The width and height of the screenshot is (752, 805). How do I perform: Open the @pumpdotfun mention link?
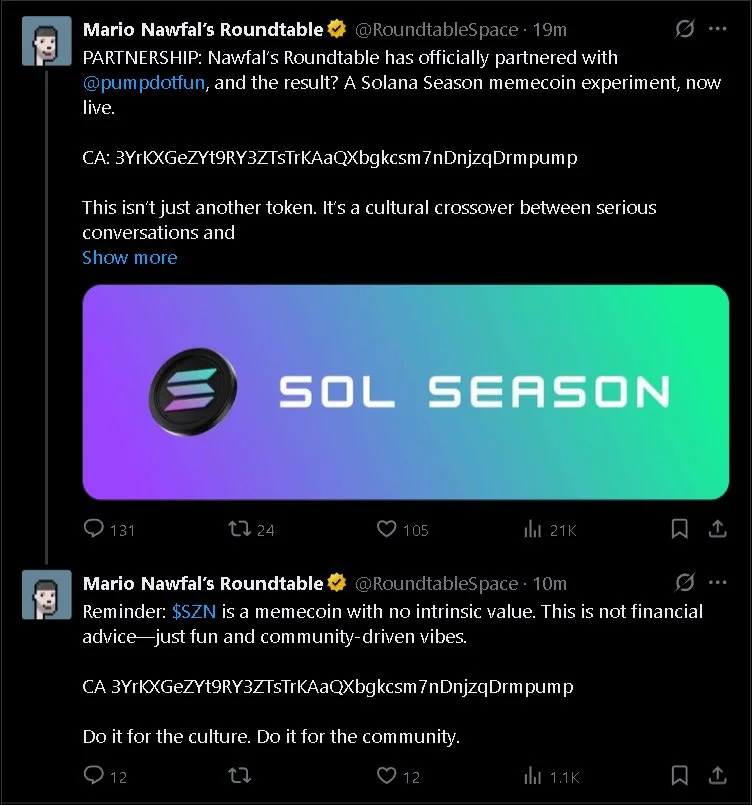pyautogui.click(x=145, y=83)
